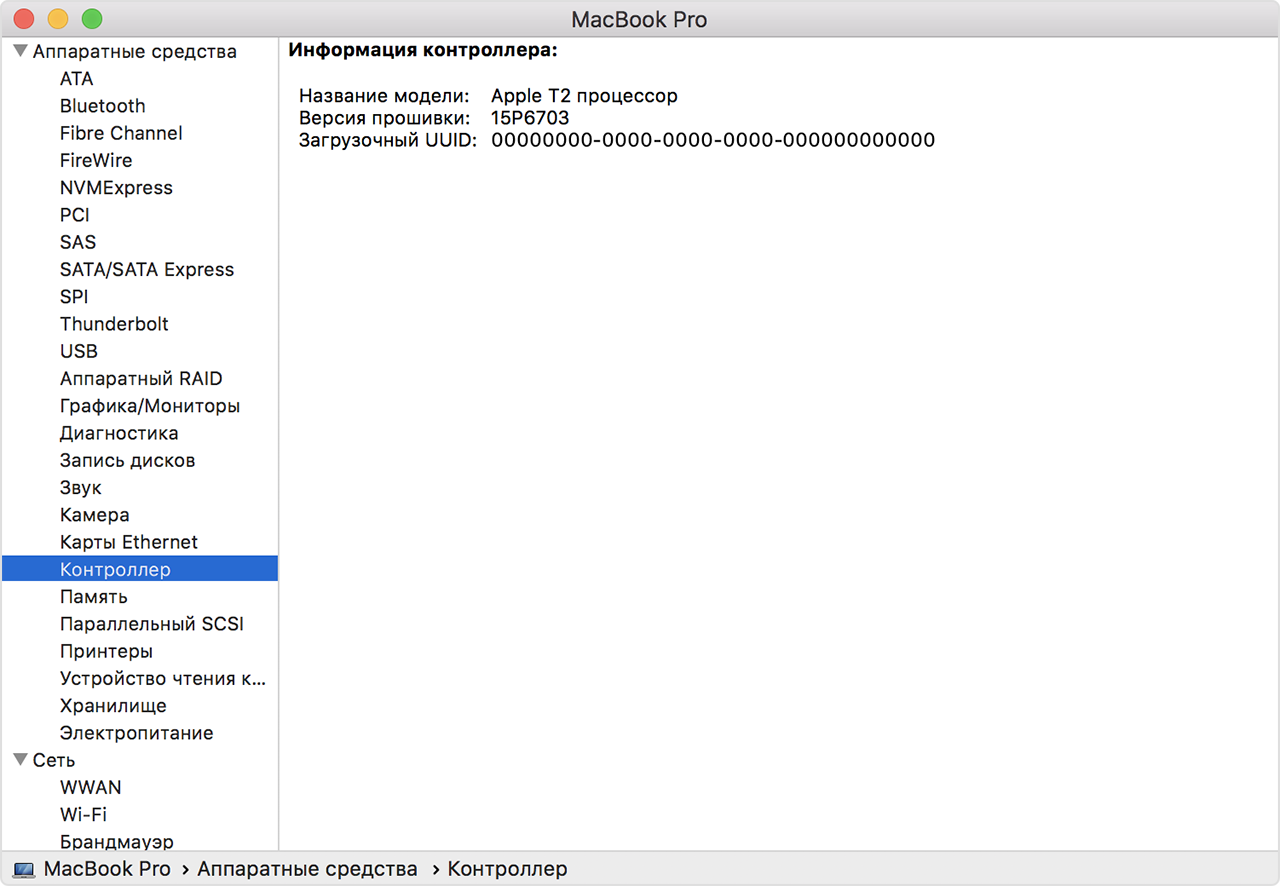The image size is (1280, 886).
Task: Click the green zoom window button
Action: pyautogui.click(x=92, y=18)
